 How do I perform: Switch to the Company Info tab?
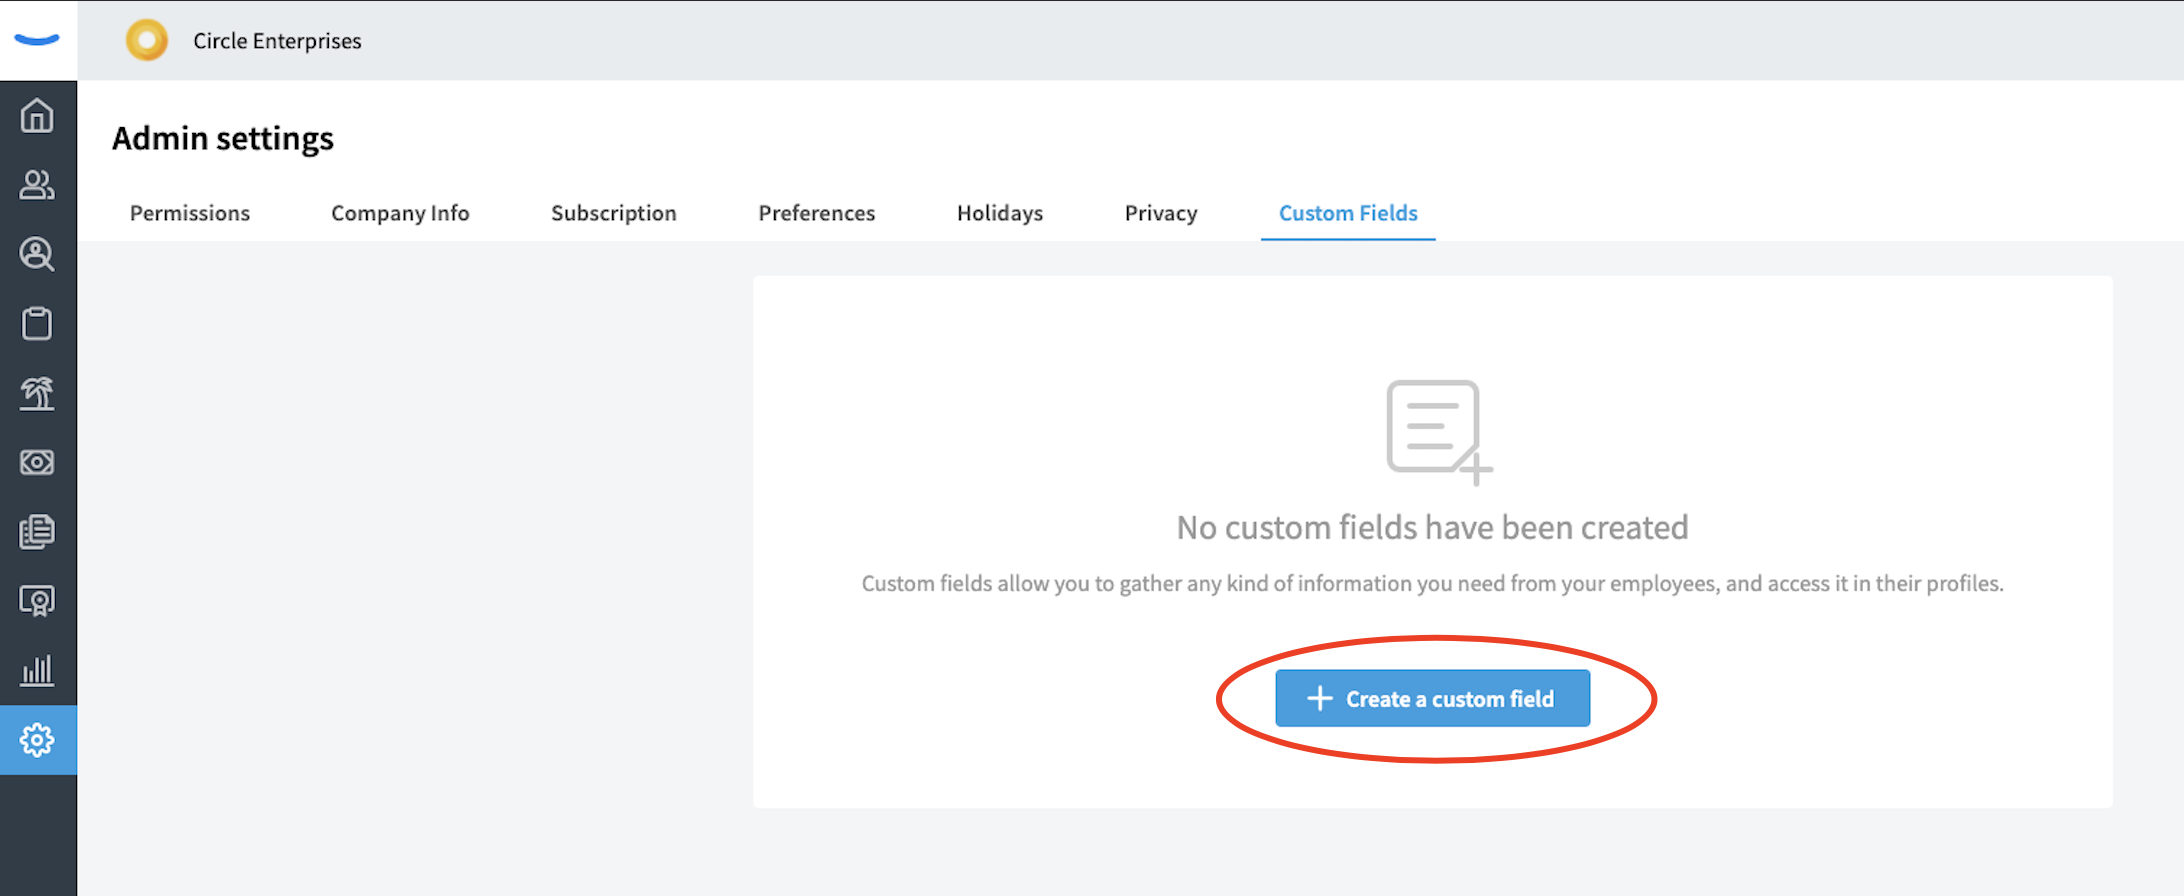click(400, 213)
